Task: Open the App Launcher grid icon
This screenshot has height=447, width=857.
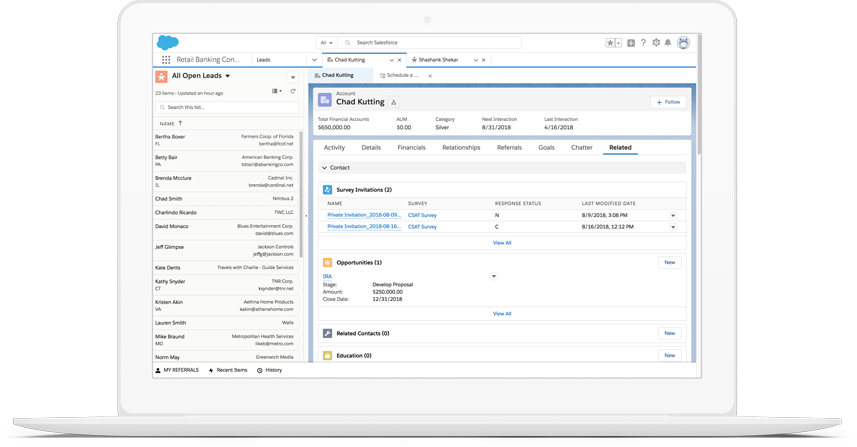Action: pos(166,60)
